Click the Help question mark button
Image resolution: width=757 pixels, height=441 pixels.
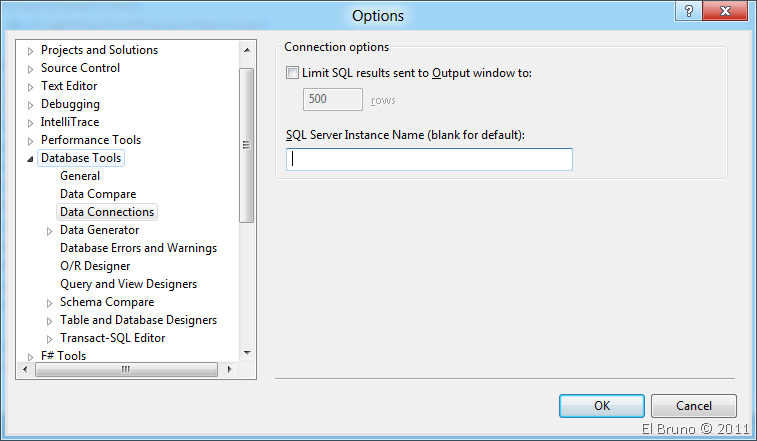coord(688,11)
